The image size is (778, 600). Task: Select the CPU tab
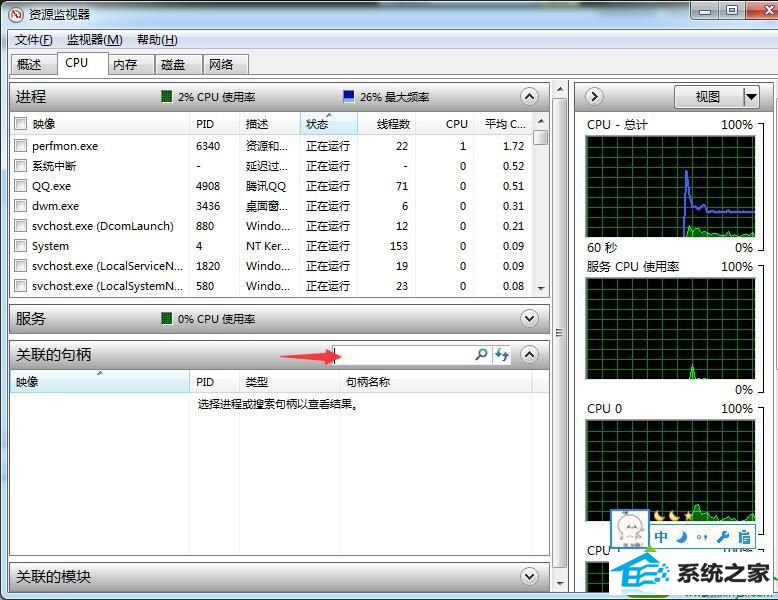82,64
